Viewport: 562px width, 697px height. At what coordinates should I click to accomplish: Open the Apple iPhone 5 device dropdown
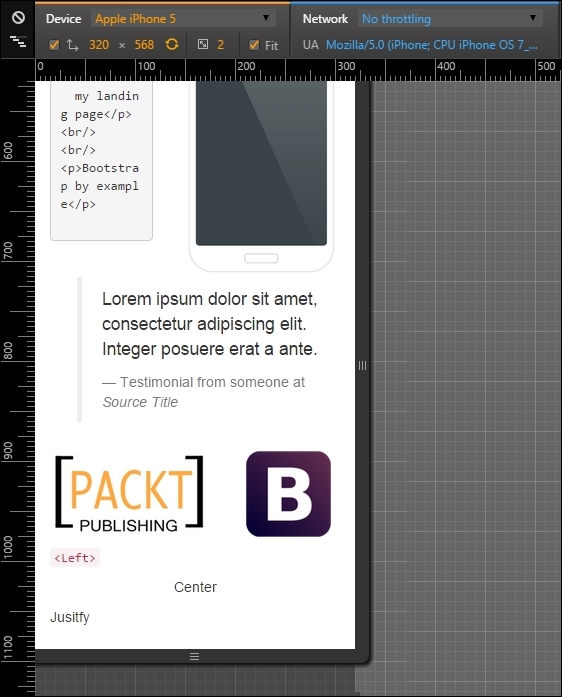(183, 19)
